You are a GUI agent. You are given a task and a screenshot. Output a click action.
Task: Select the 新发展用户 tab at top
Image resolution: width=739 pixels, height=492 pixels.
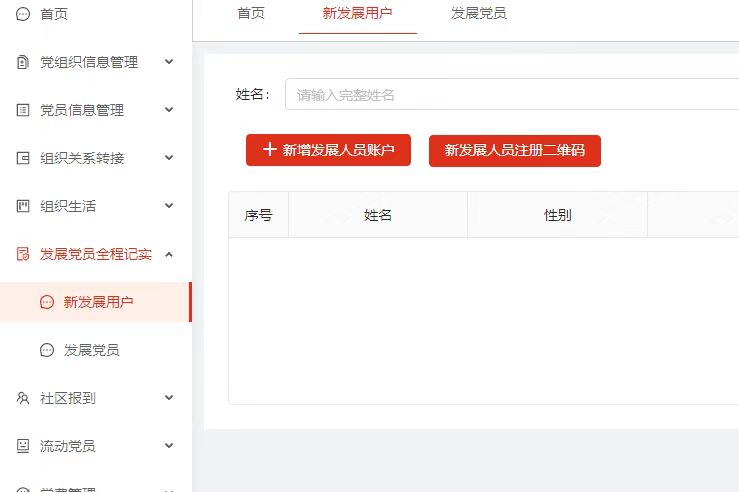click(x=357, y=14)
